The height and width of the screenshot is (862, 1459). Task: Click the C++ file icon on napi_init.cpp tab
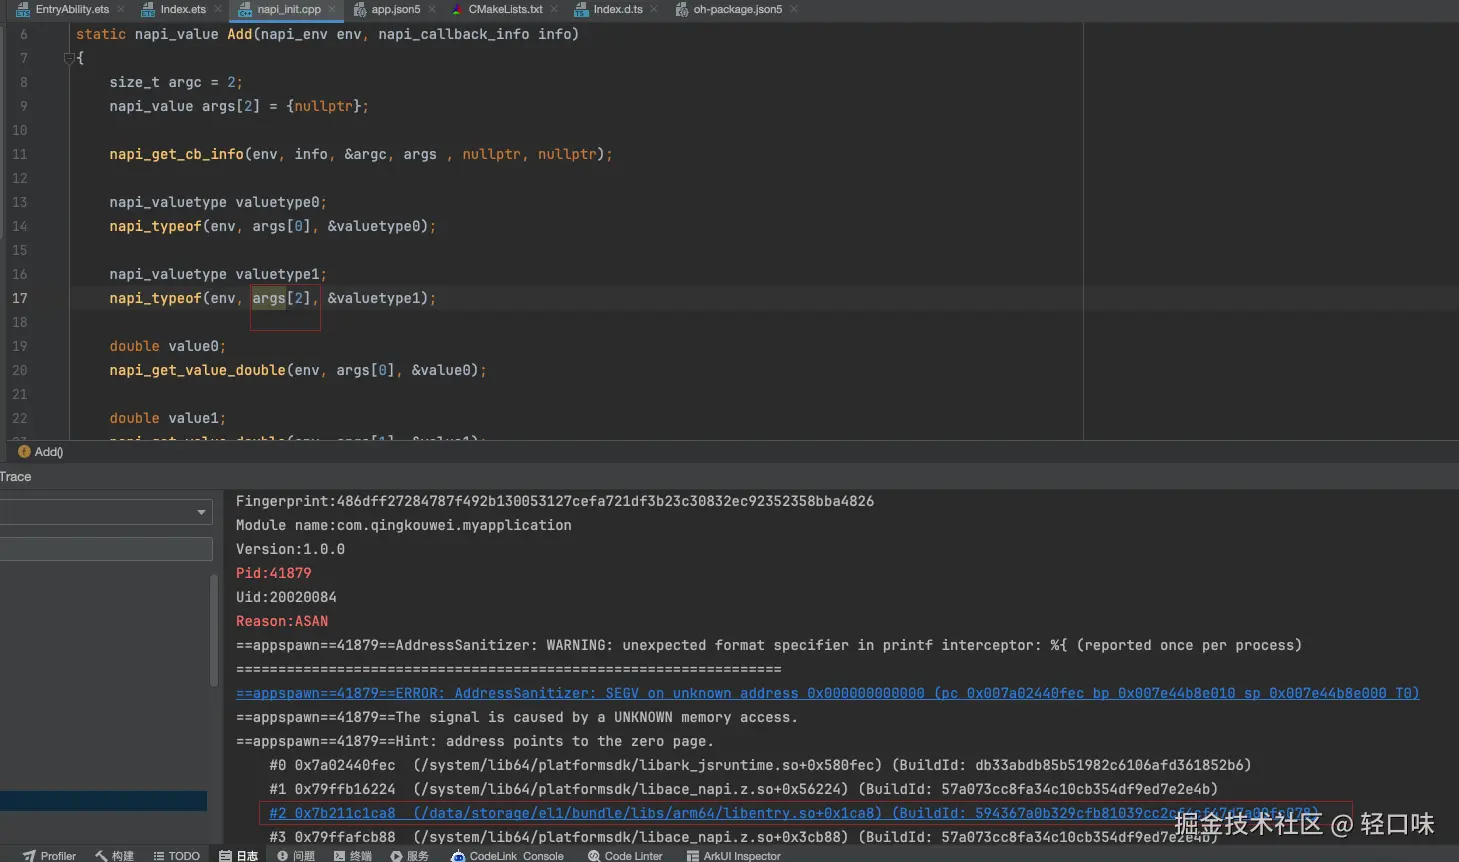click(245, 9)
